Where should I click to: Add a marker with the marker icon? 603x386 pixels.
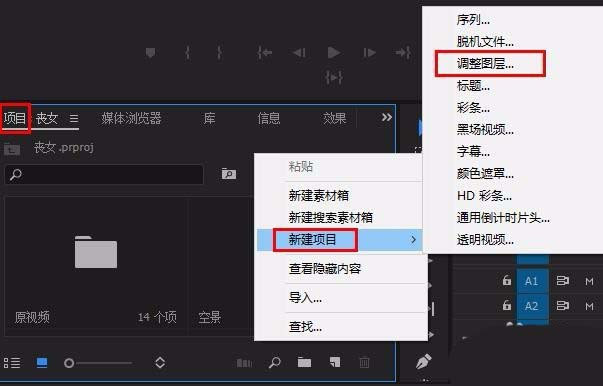(150, 52)
